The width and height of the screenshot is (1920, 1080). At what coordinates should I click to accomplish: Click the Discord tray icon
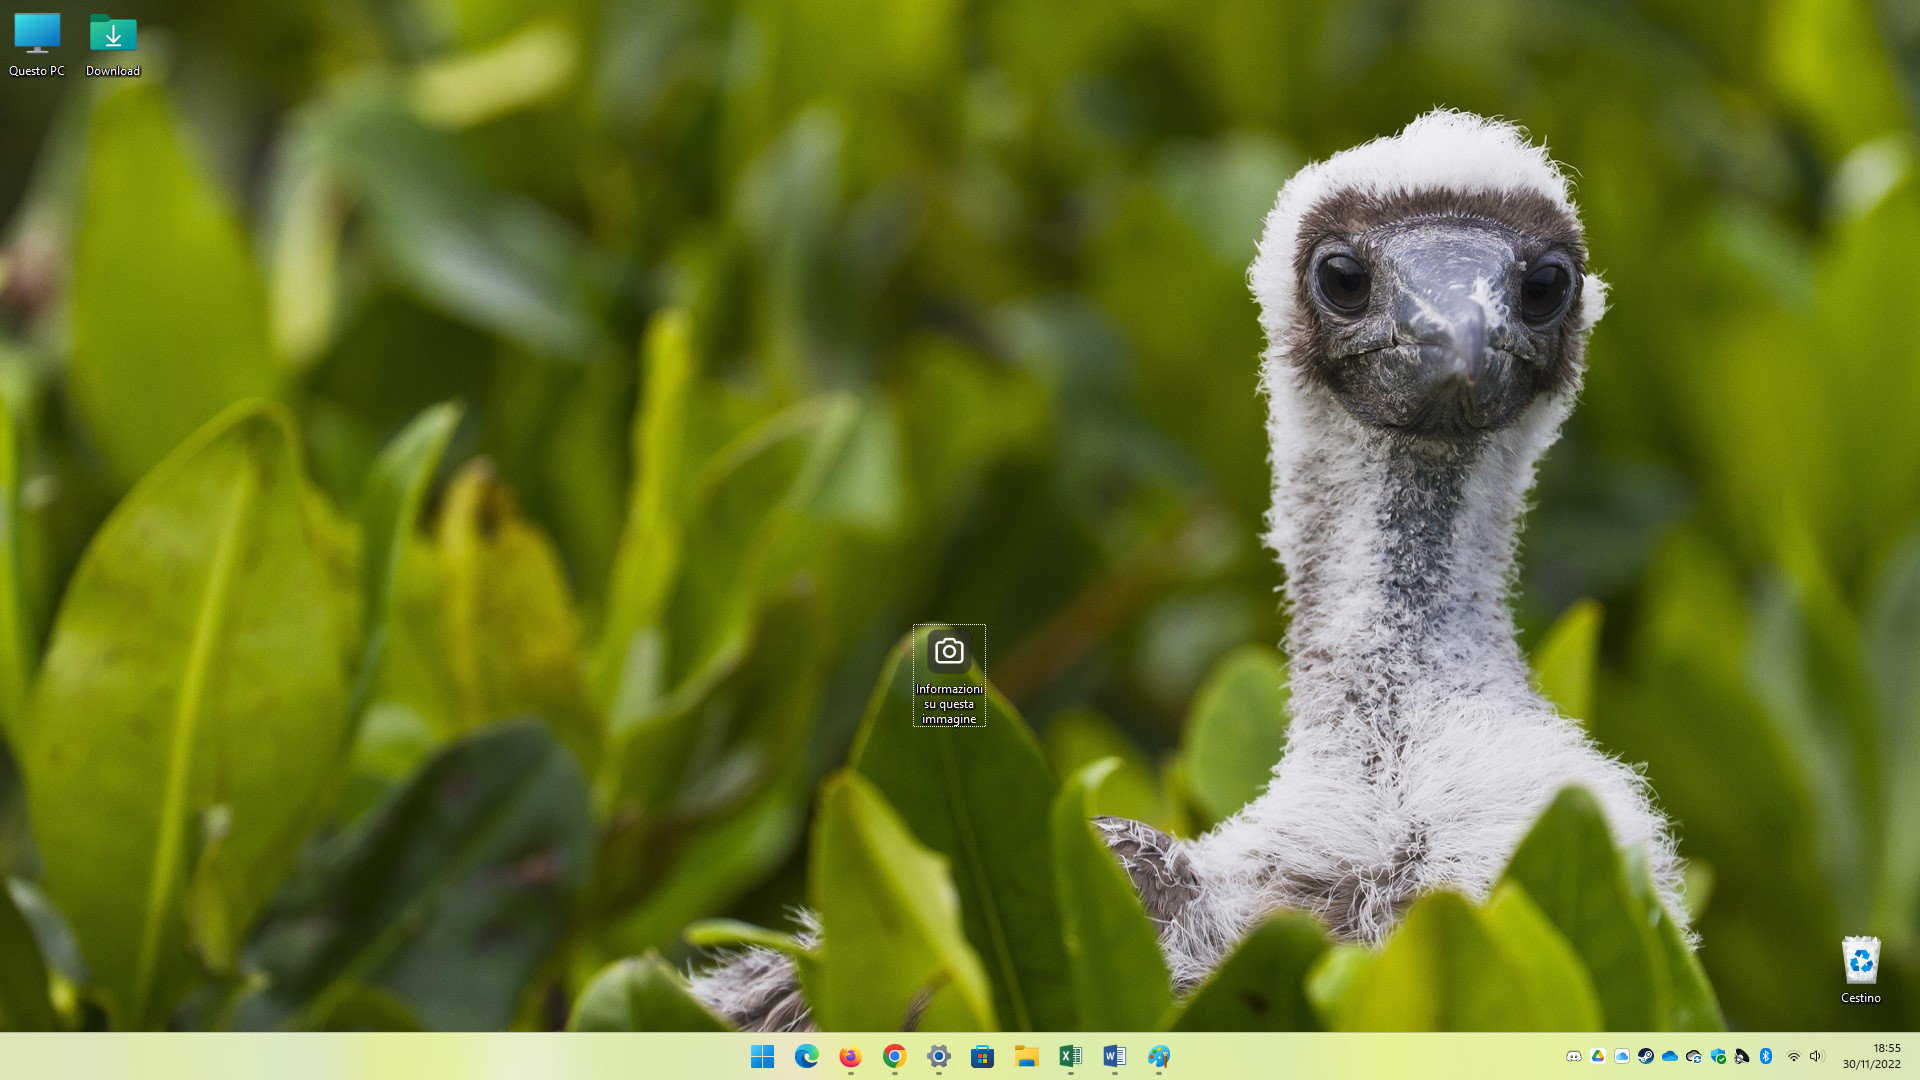click(1573, 1056)
